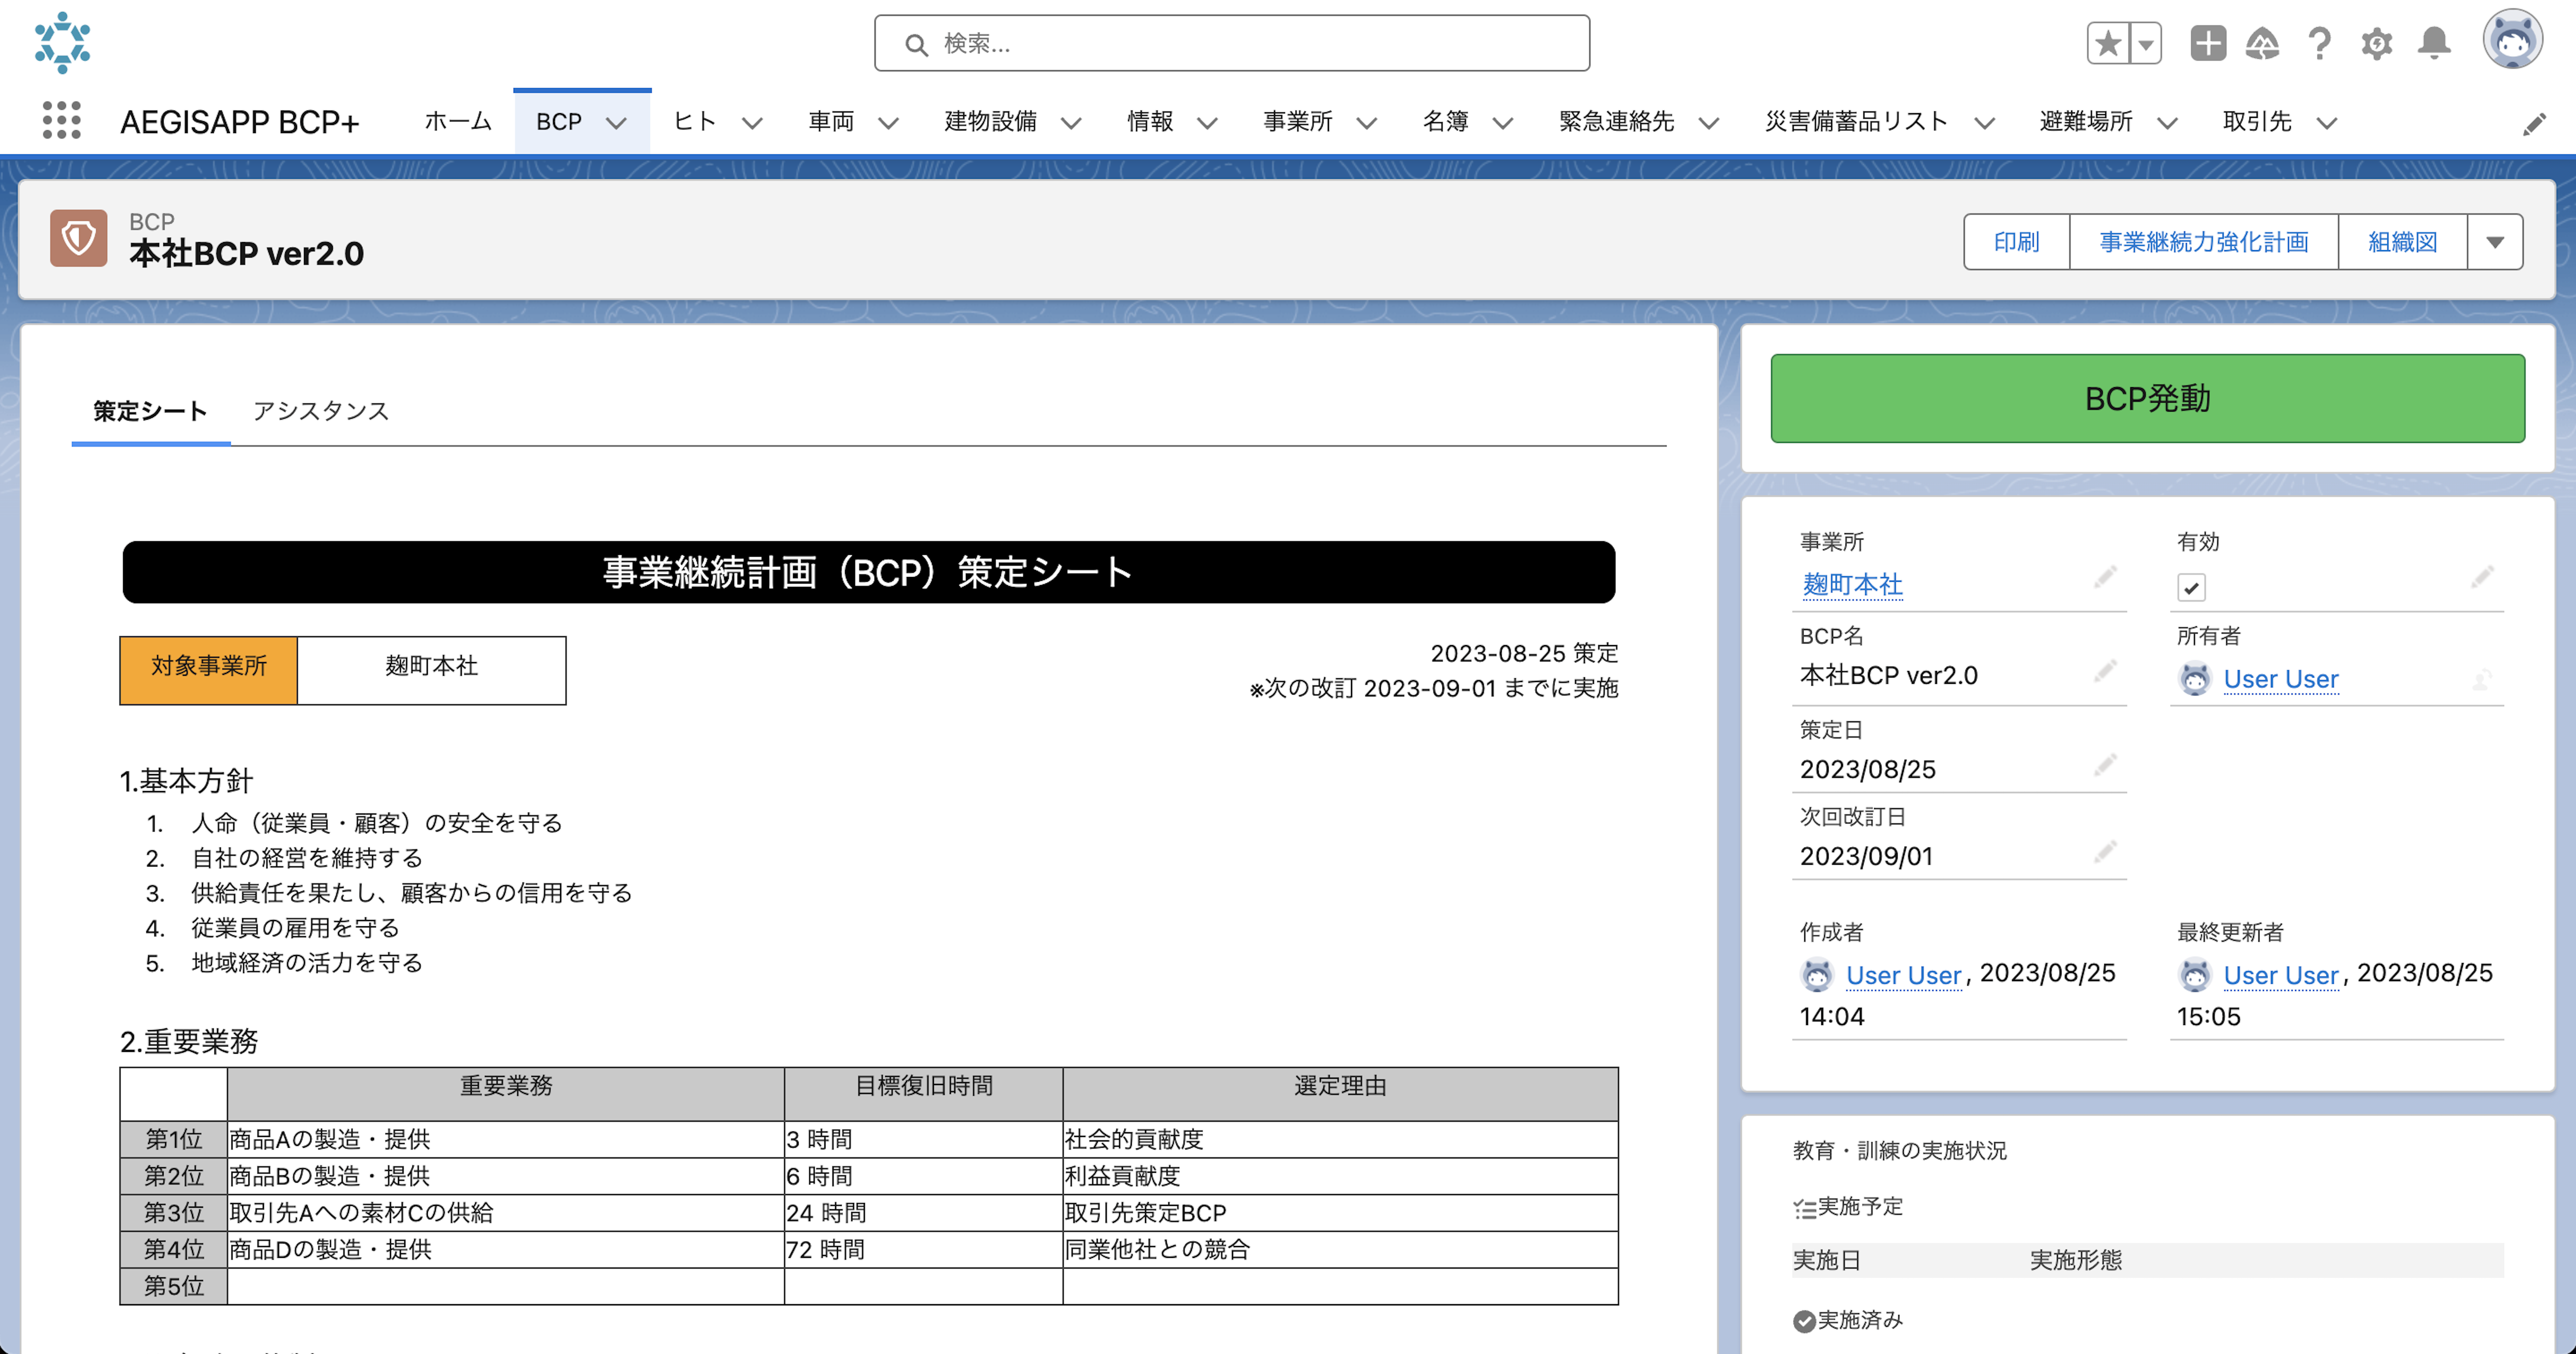Expand the BCP tab chevron
The image size is (2576, 1354).
pos(617,123)
